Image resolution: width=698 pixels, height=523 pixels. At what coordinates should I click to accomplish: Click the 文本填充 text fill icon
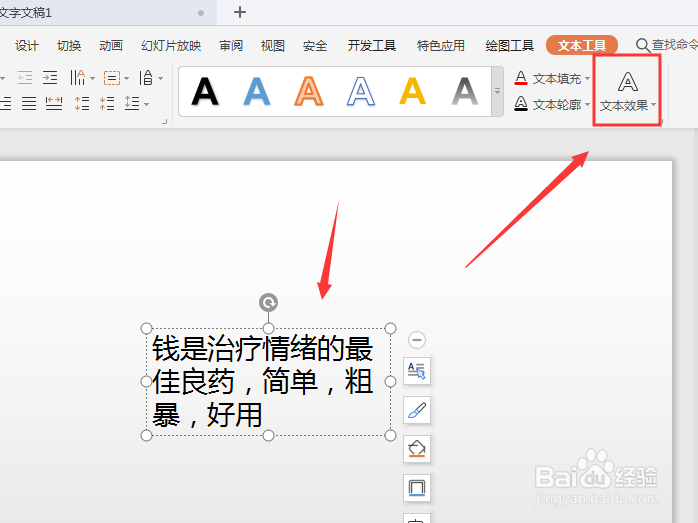point(521,78)
